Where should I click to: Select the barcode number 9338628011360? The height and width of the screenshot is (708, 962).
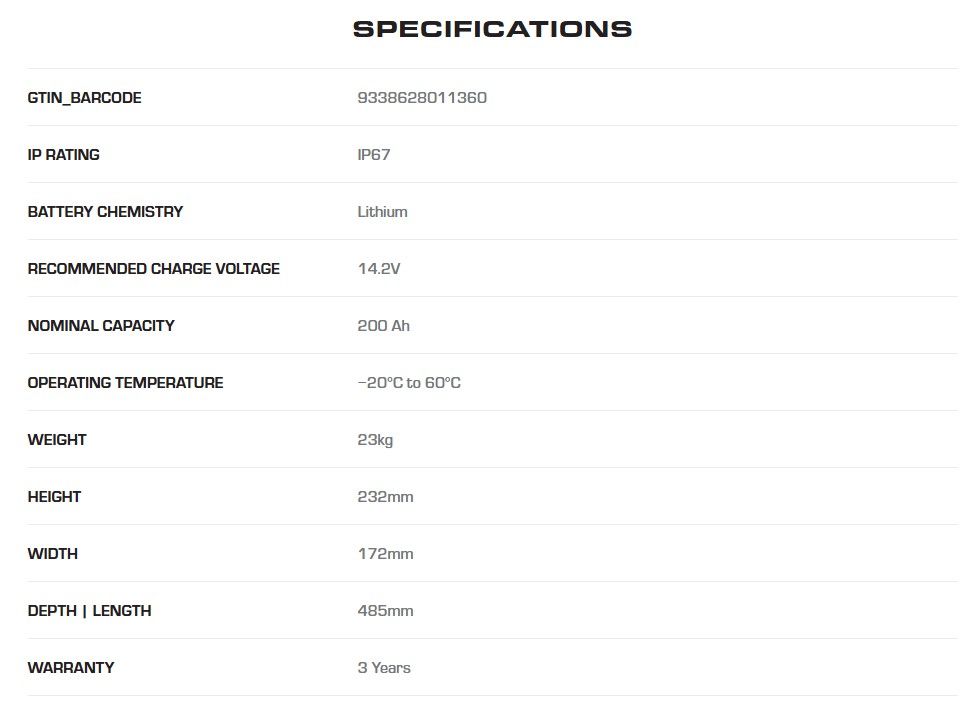point(422,98)
